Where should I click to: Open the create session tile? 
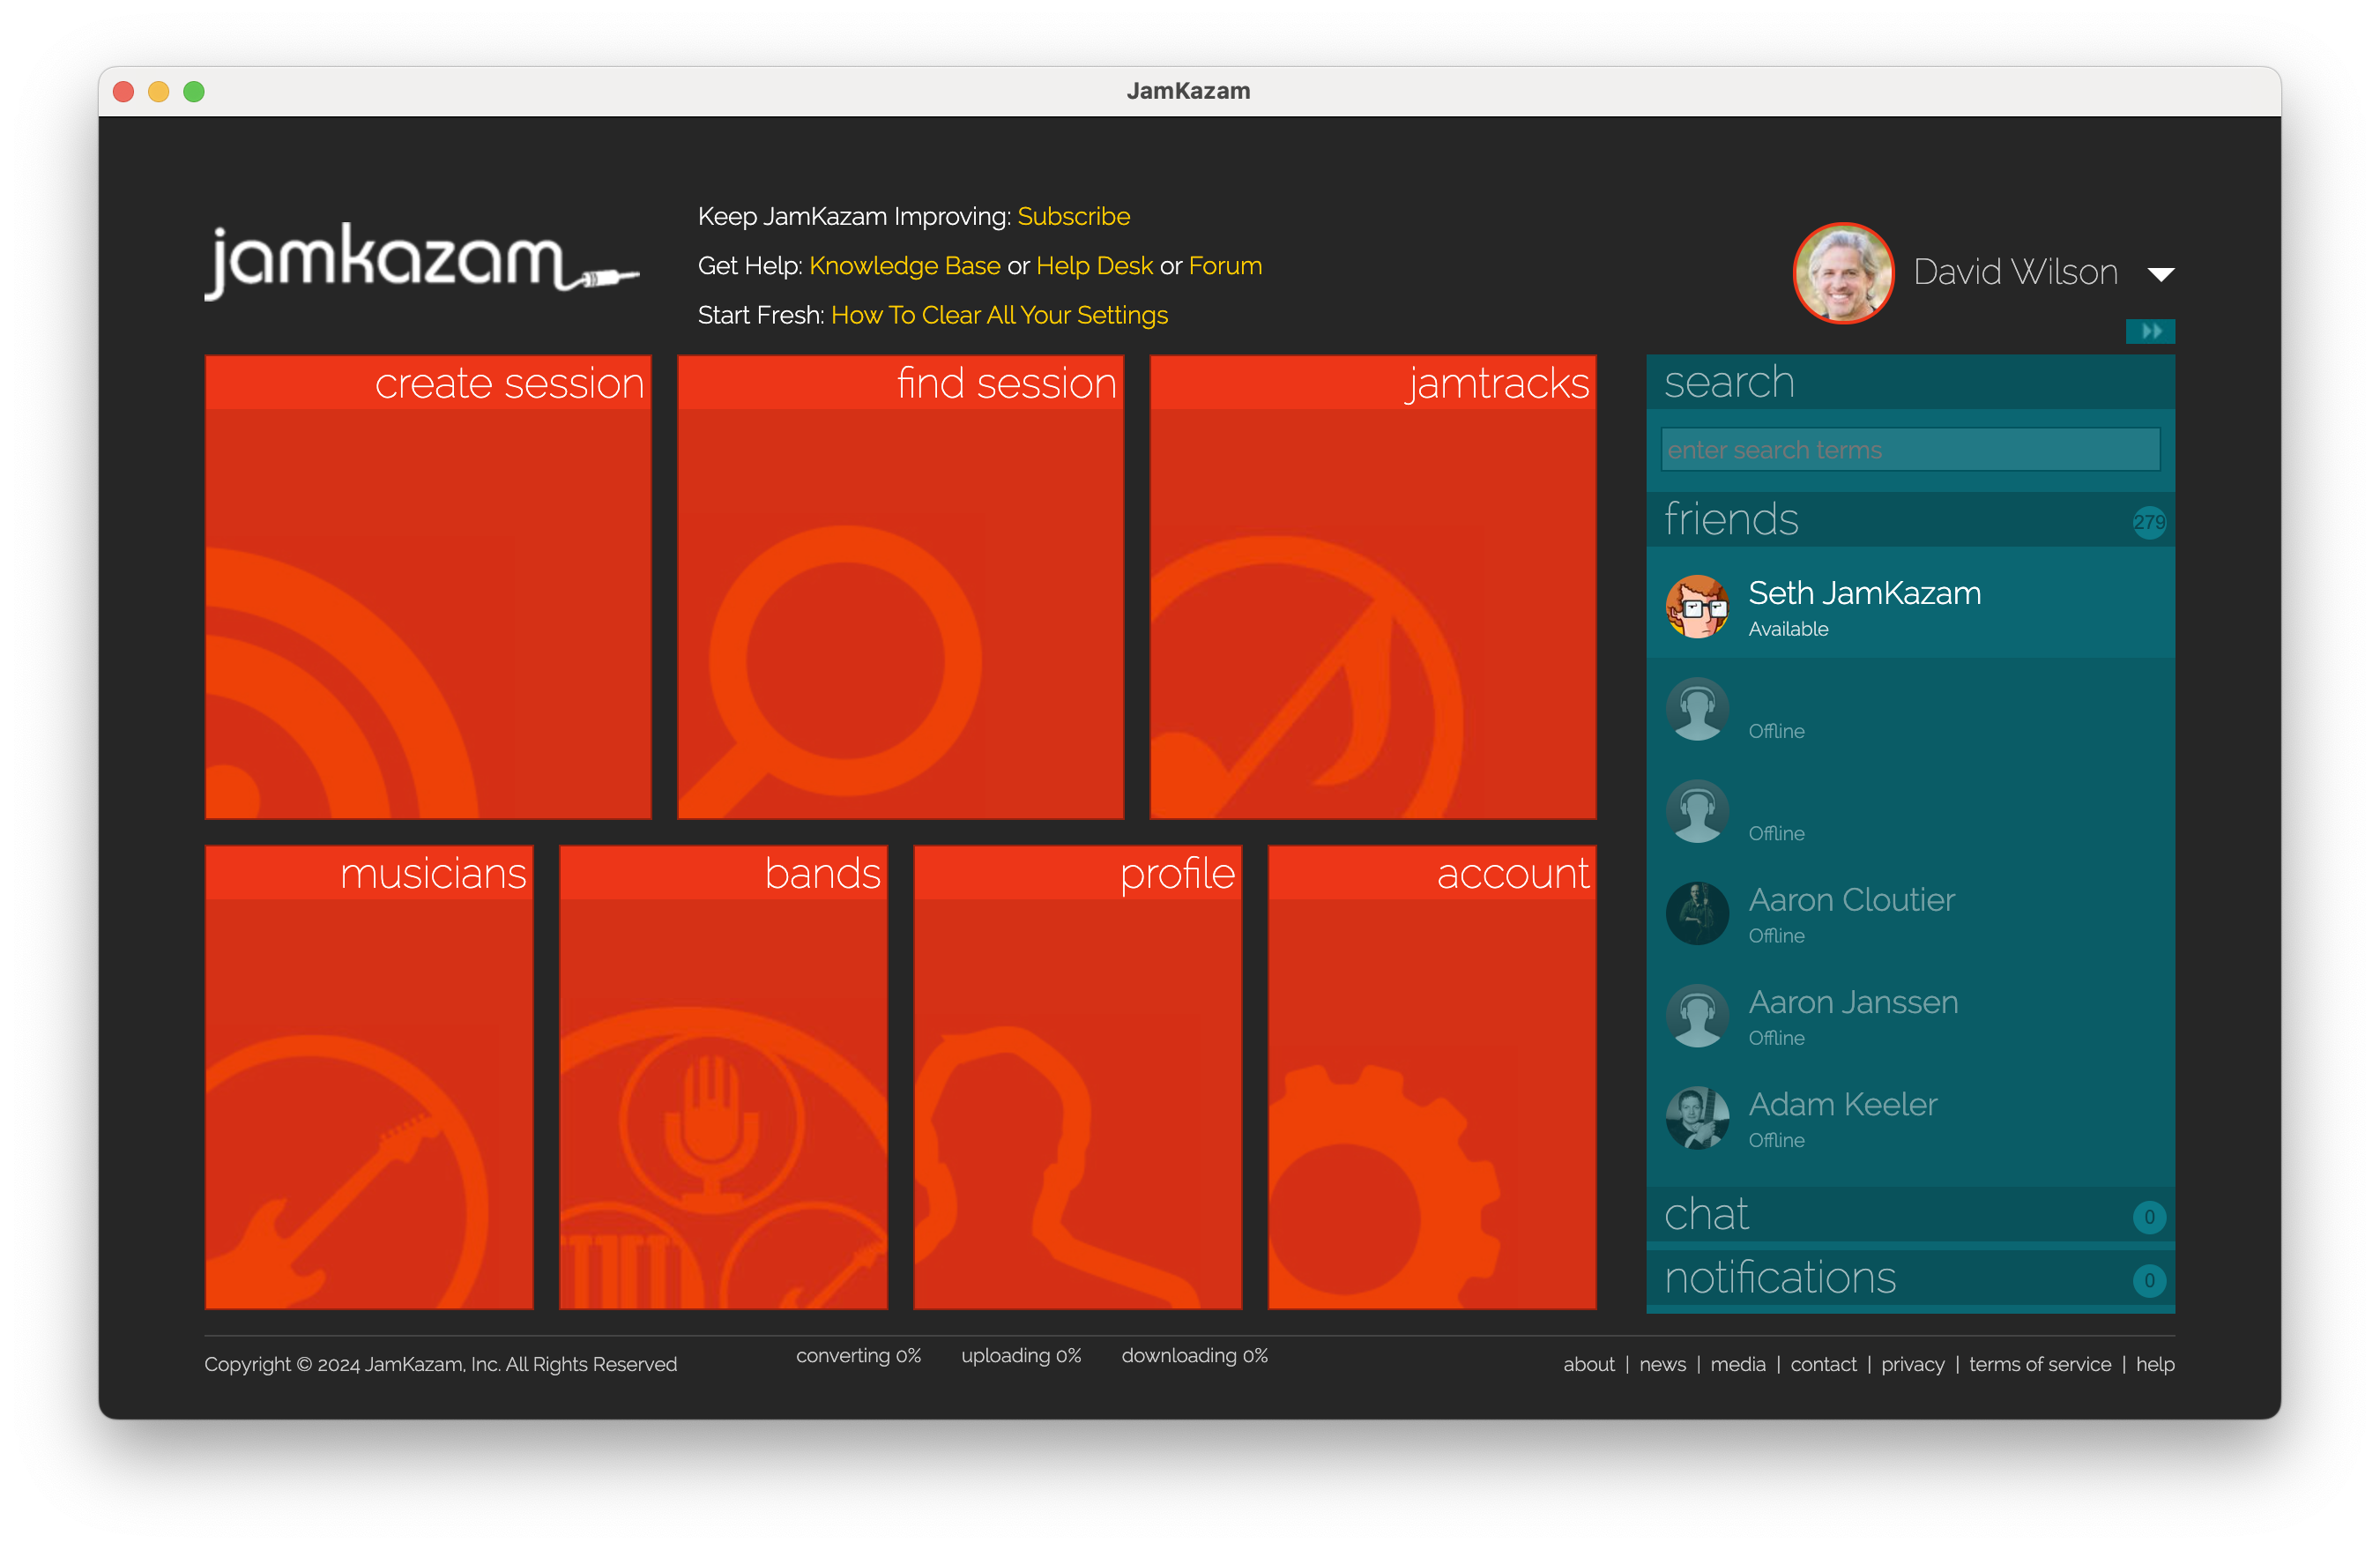pyautogui.click(x=428, y=587)
